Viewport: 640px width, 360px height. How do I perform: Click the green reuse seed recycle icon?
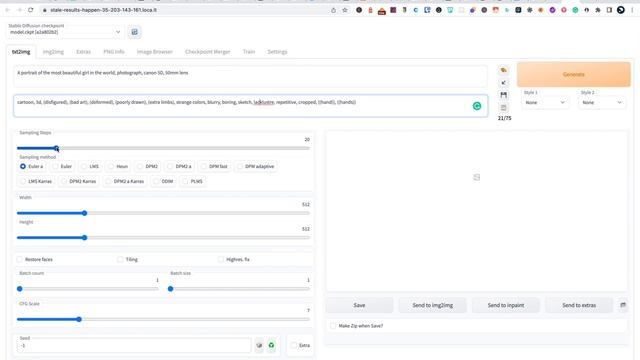(x=271, y=345)
